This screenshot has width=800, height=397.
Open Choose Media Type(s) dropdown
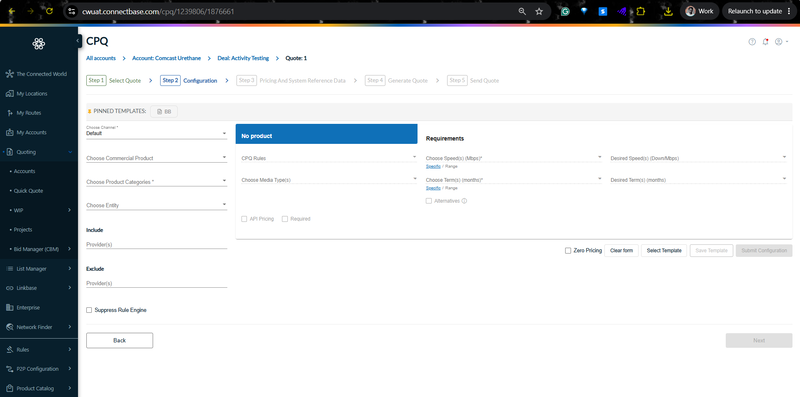pyautogui.click(x=329, y=180)
